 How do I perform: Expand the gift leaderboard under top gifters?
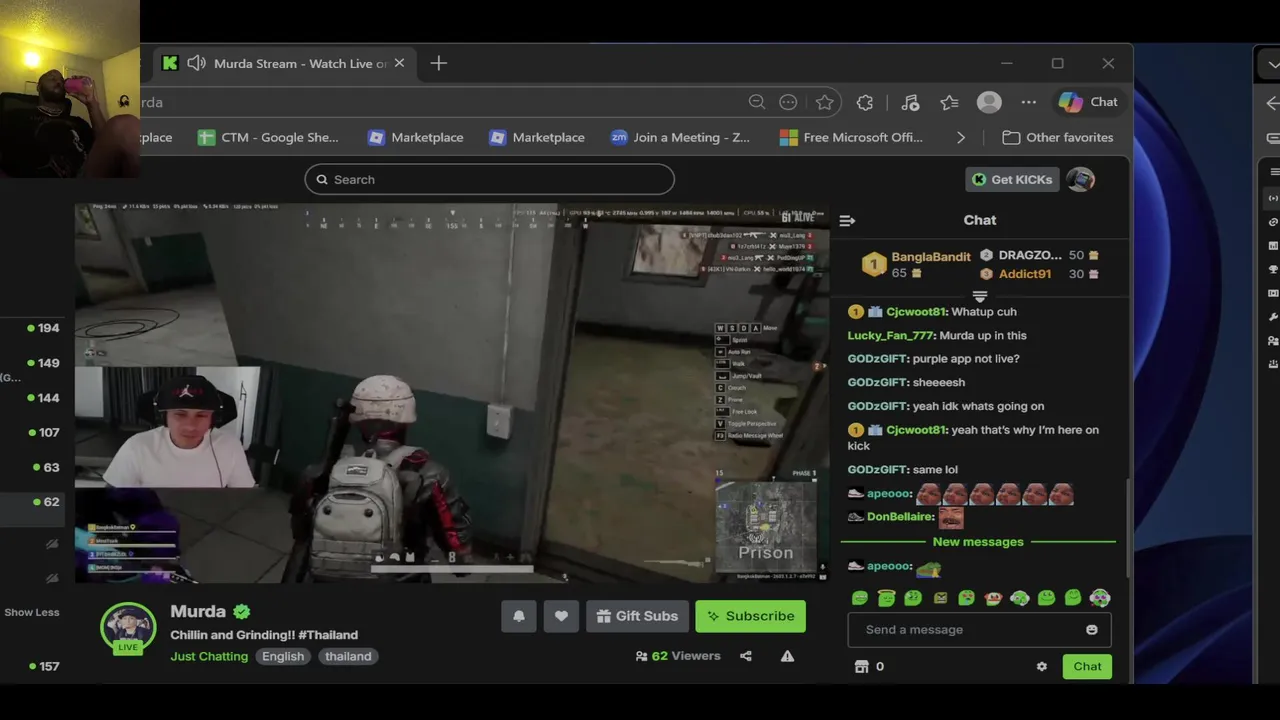pos(980,297)
